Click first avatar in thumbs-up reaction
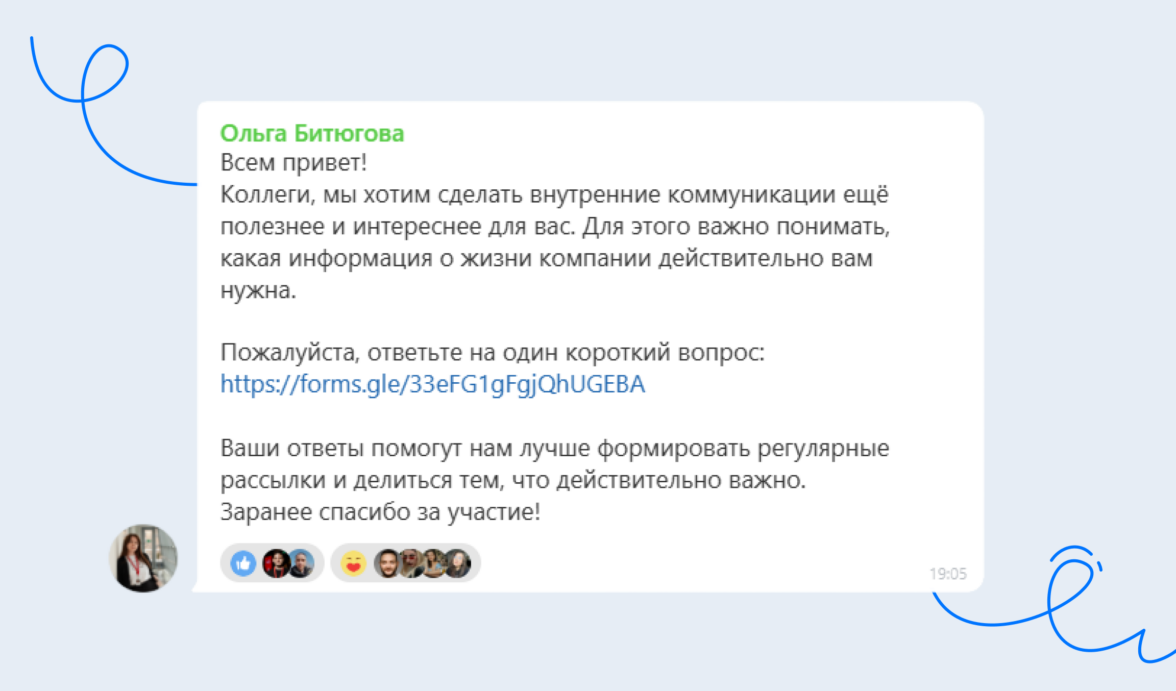This screenshot has width=1176, height=691. 276,564
